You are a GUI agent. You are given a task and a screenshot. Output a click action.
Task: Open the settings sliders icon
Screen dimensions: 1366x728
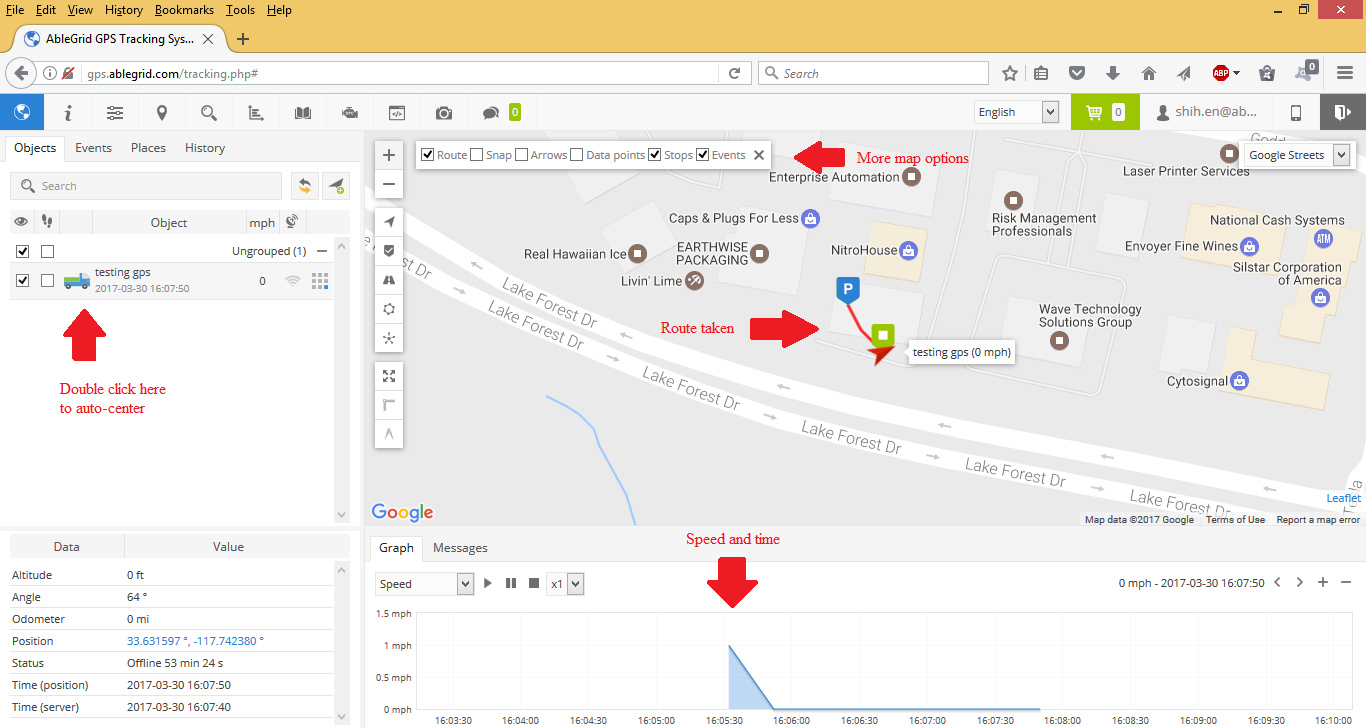coord(115,113)
